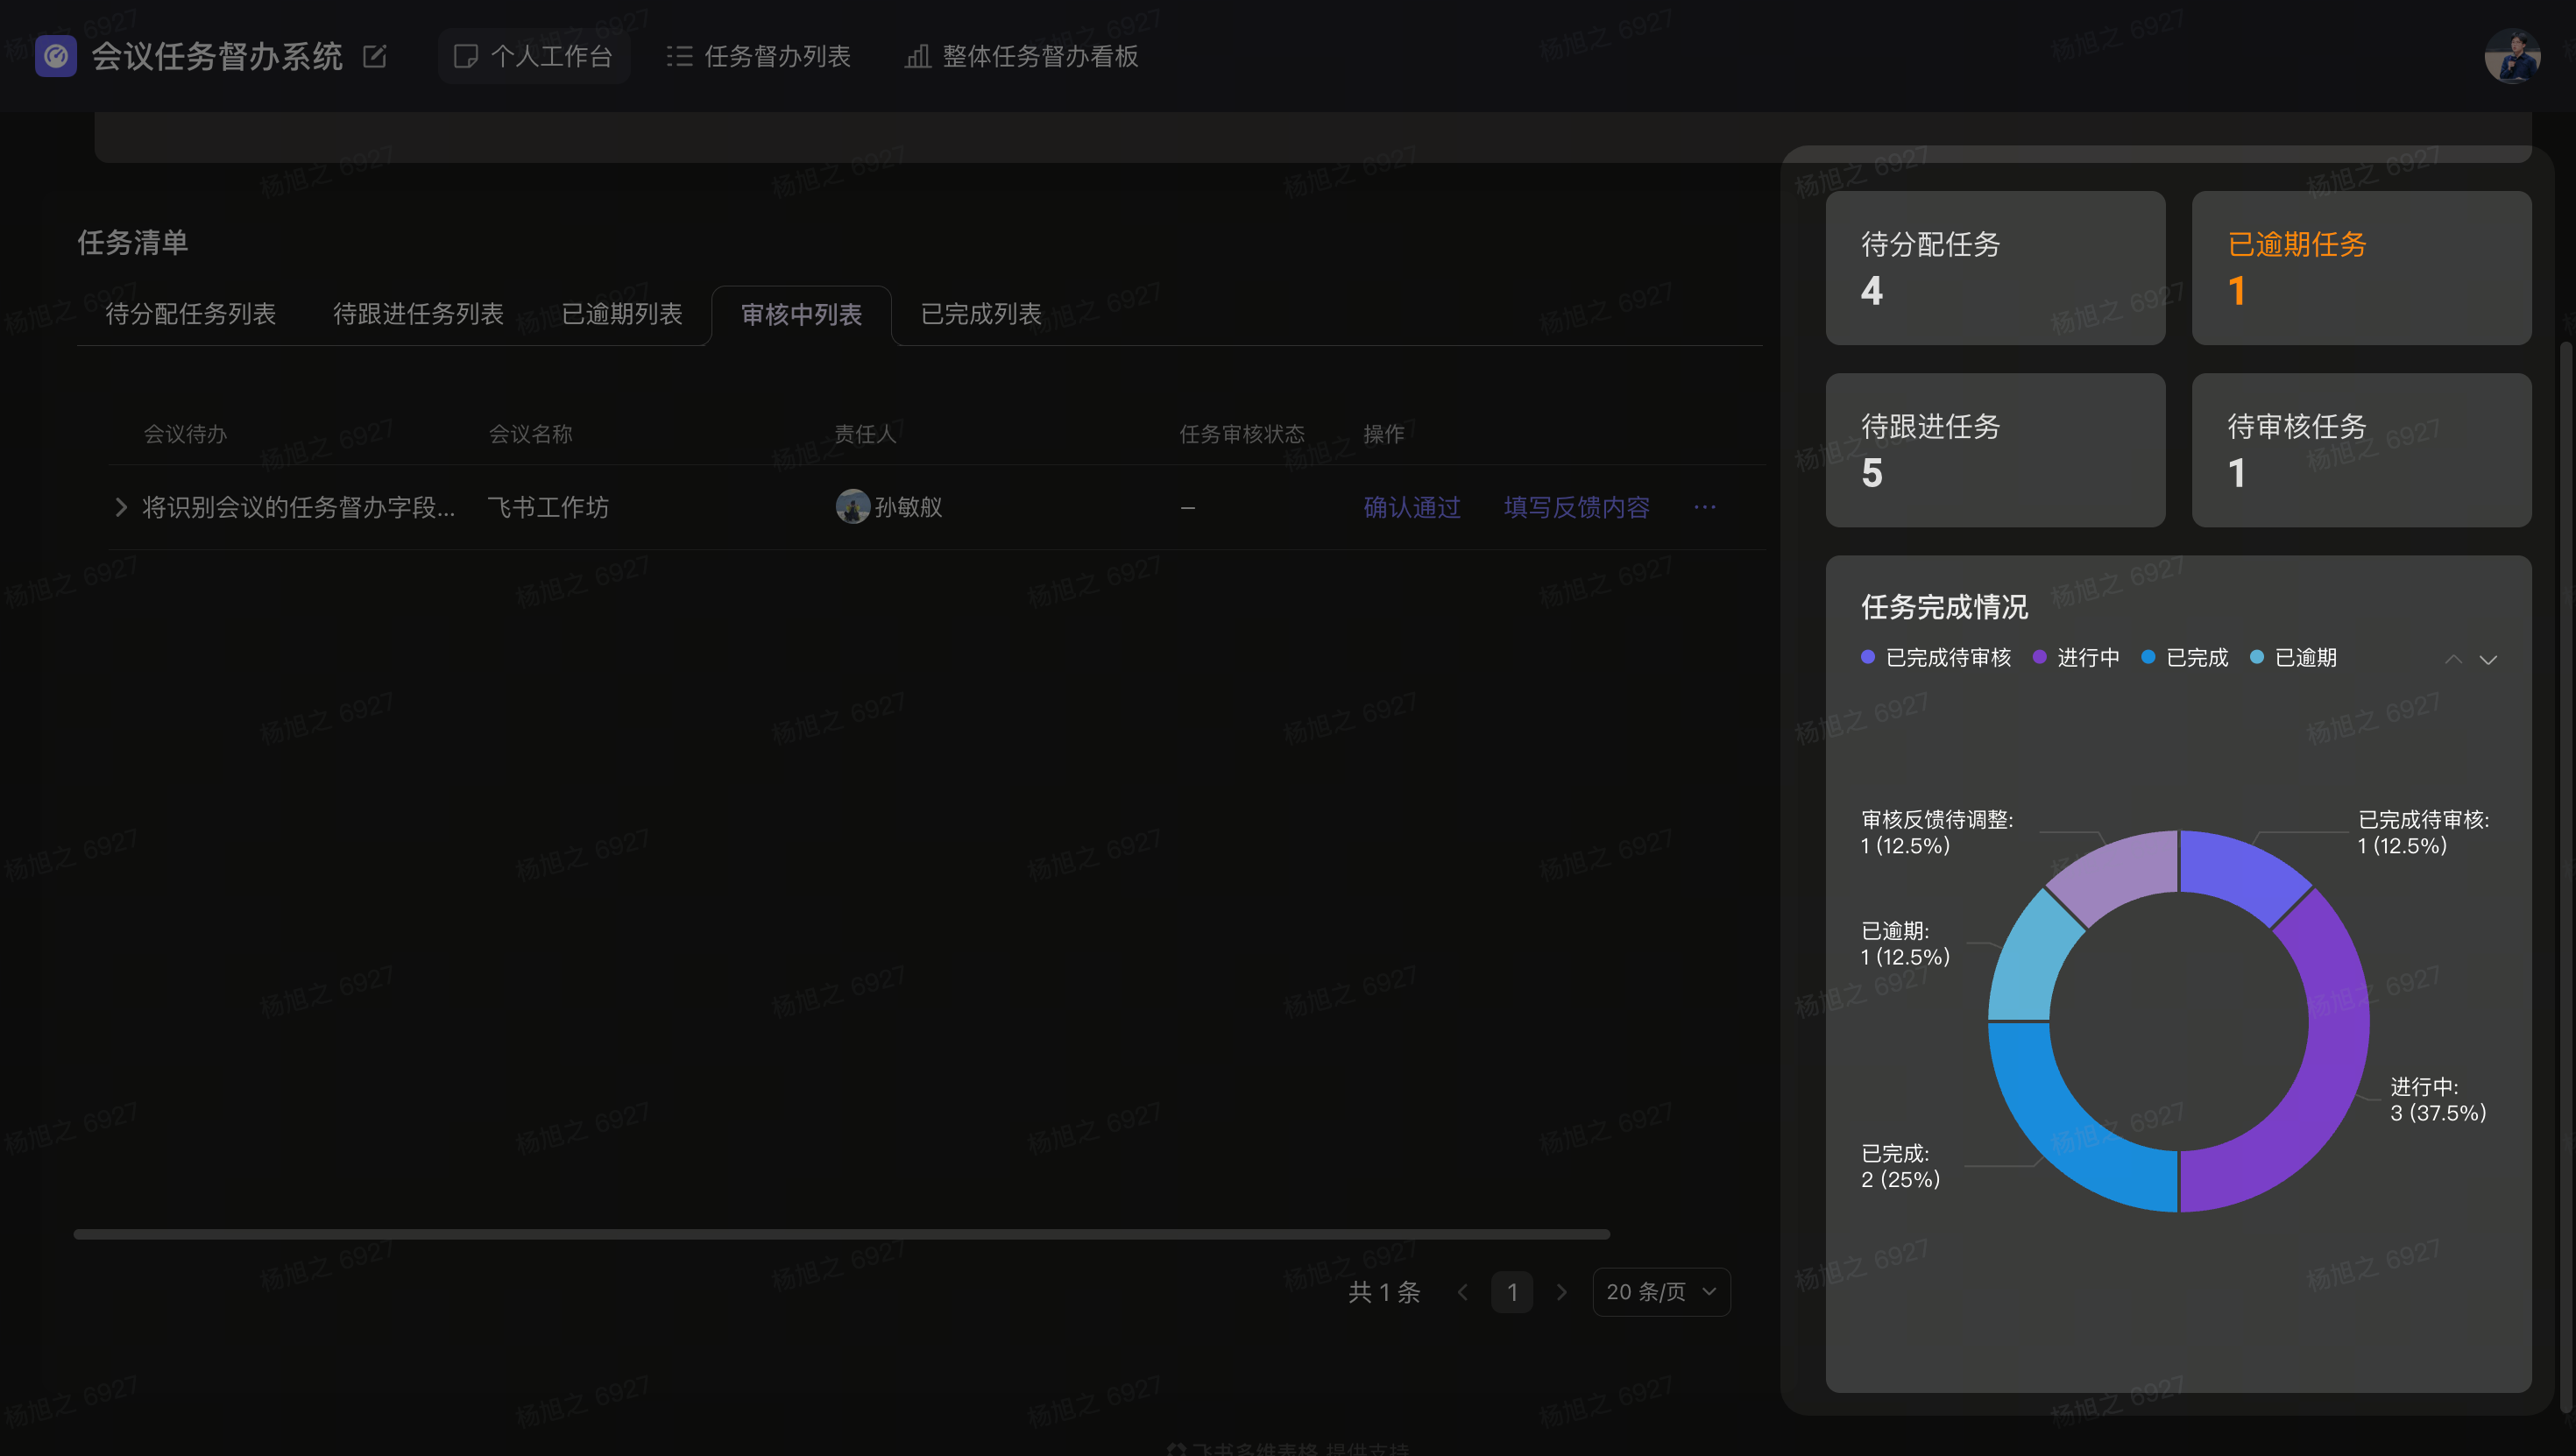This screenshot has width=2576, height=1456.
Task: Open the 20 条/页 page size dropdown
Action: (1660, 1292)
